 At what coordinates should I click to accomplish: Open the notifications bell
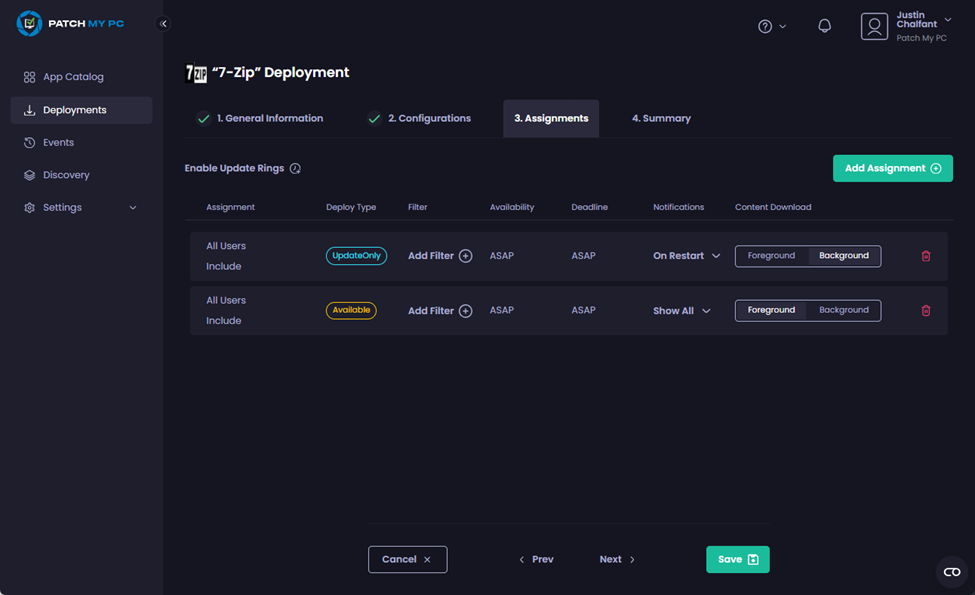coord(824,26)
